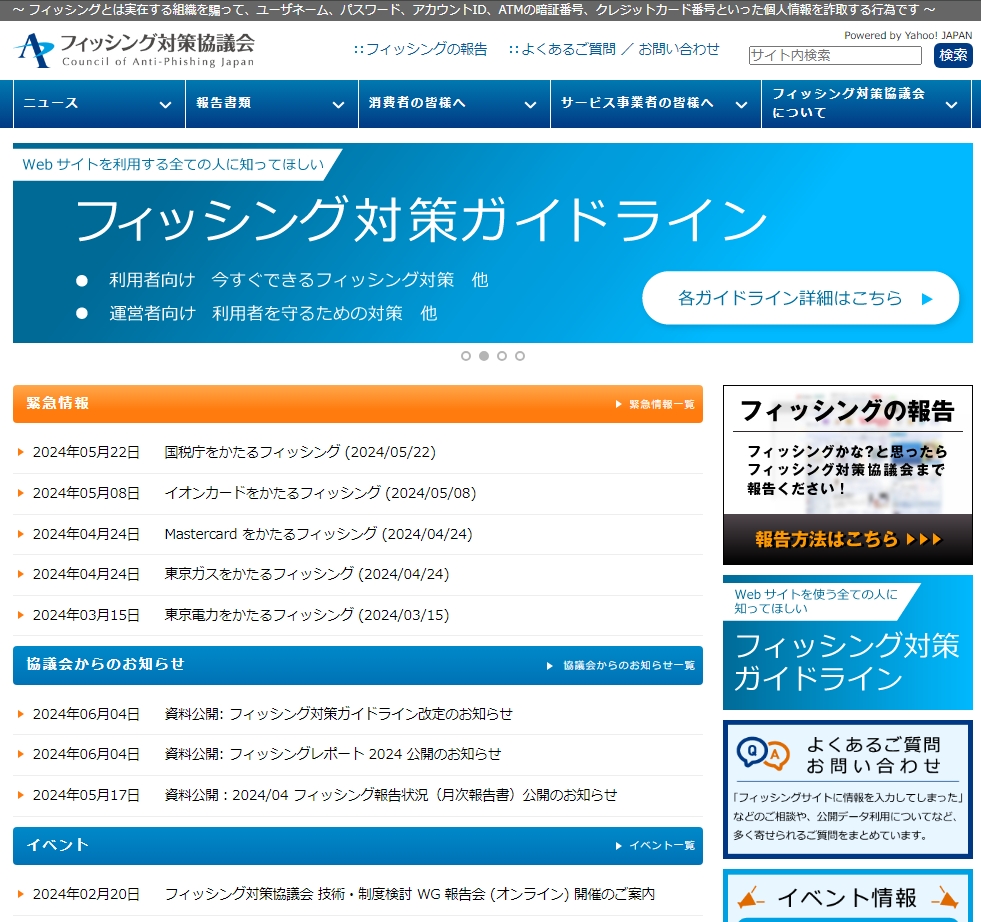This screenshot has width=981, height=922.
Task: Click the arrow icon next to 協議会からのお知らせ一覧
Action: point(550,665)
